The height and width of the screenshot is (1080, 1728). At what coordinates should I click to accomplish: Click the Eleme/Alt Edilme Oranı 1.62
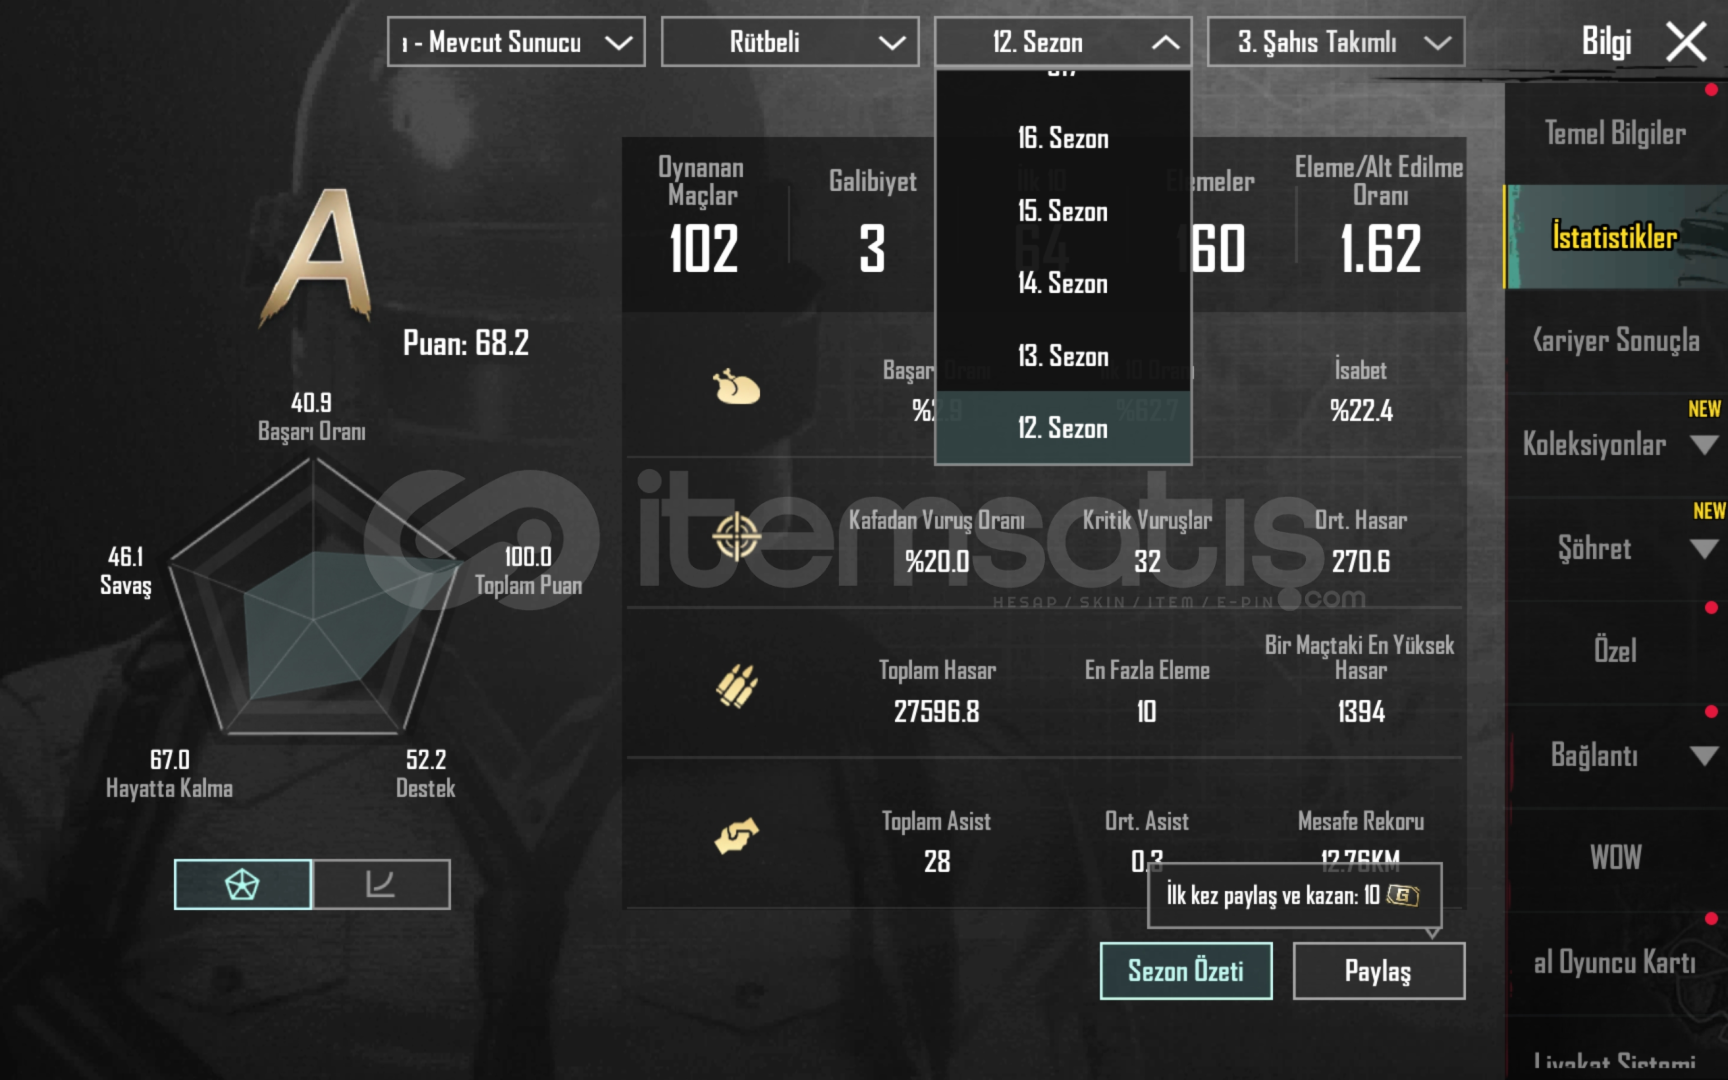click(x=1380, y=249)
